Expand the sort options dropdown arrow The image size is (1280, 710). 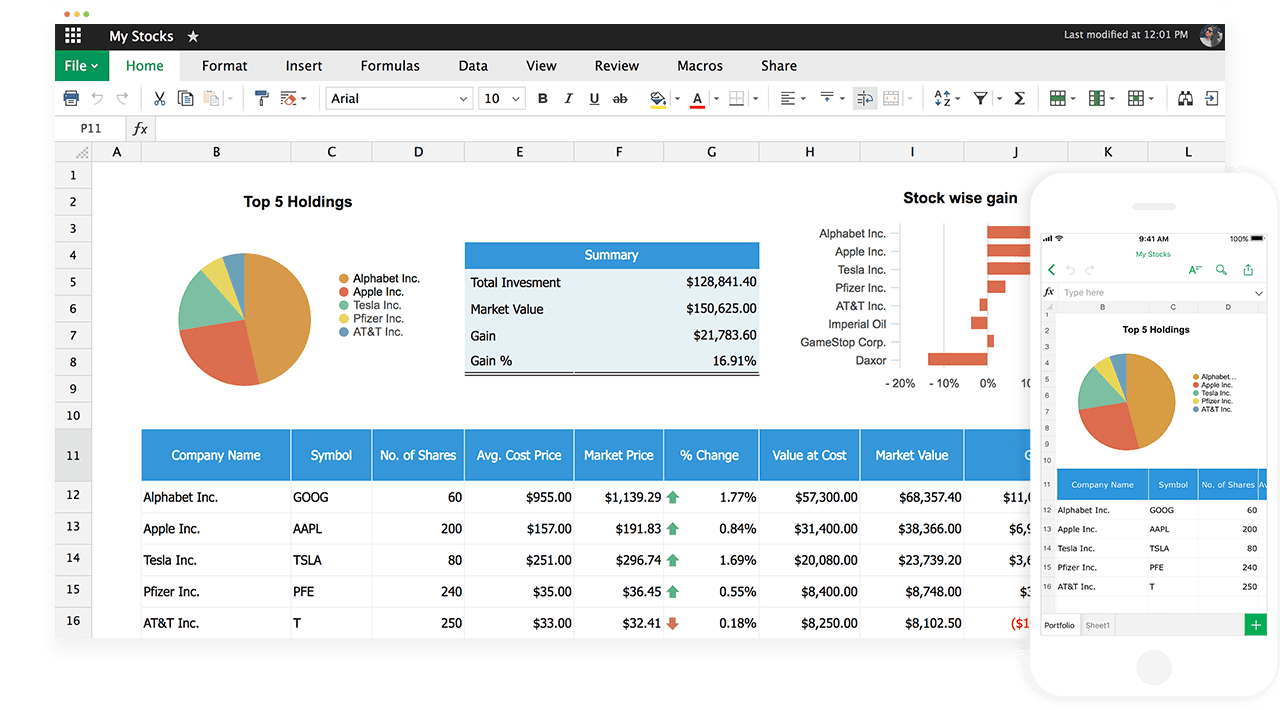(x=958, y=99)
